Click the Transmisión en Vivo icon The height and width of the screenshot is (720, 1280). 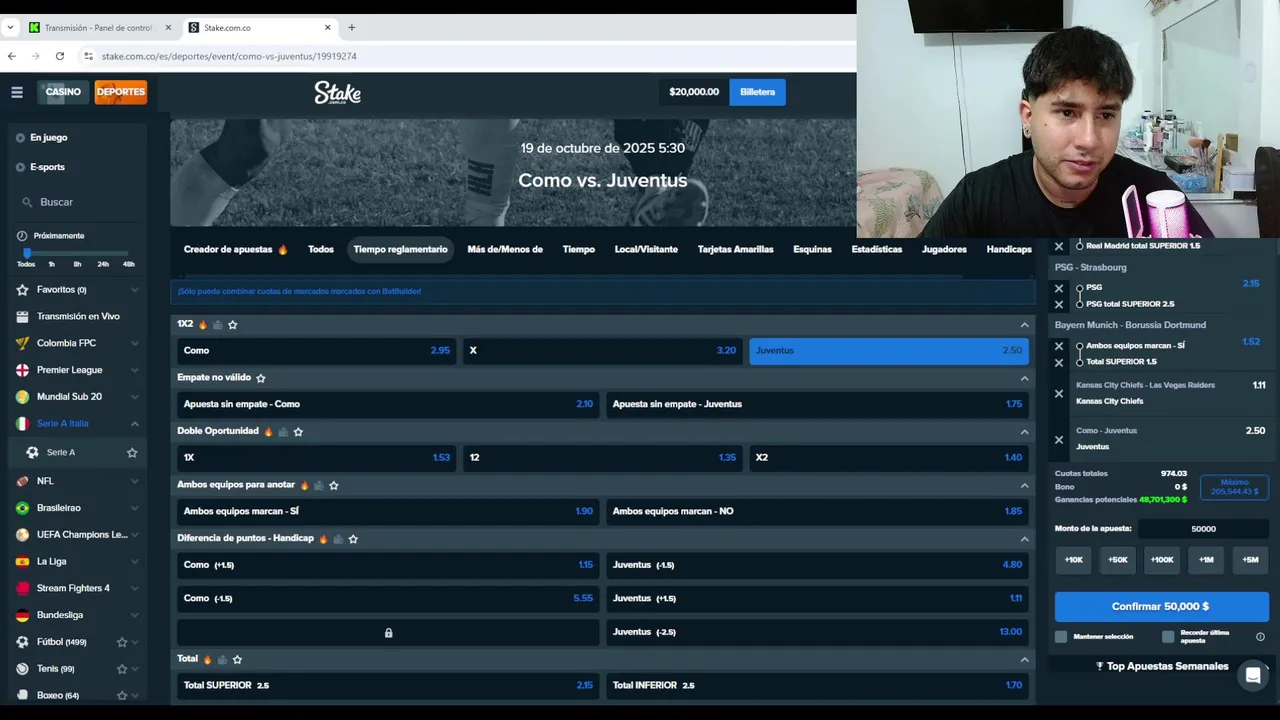point(22,317)
